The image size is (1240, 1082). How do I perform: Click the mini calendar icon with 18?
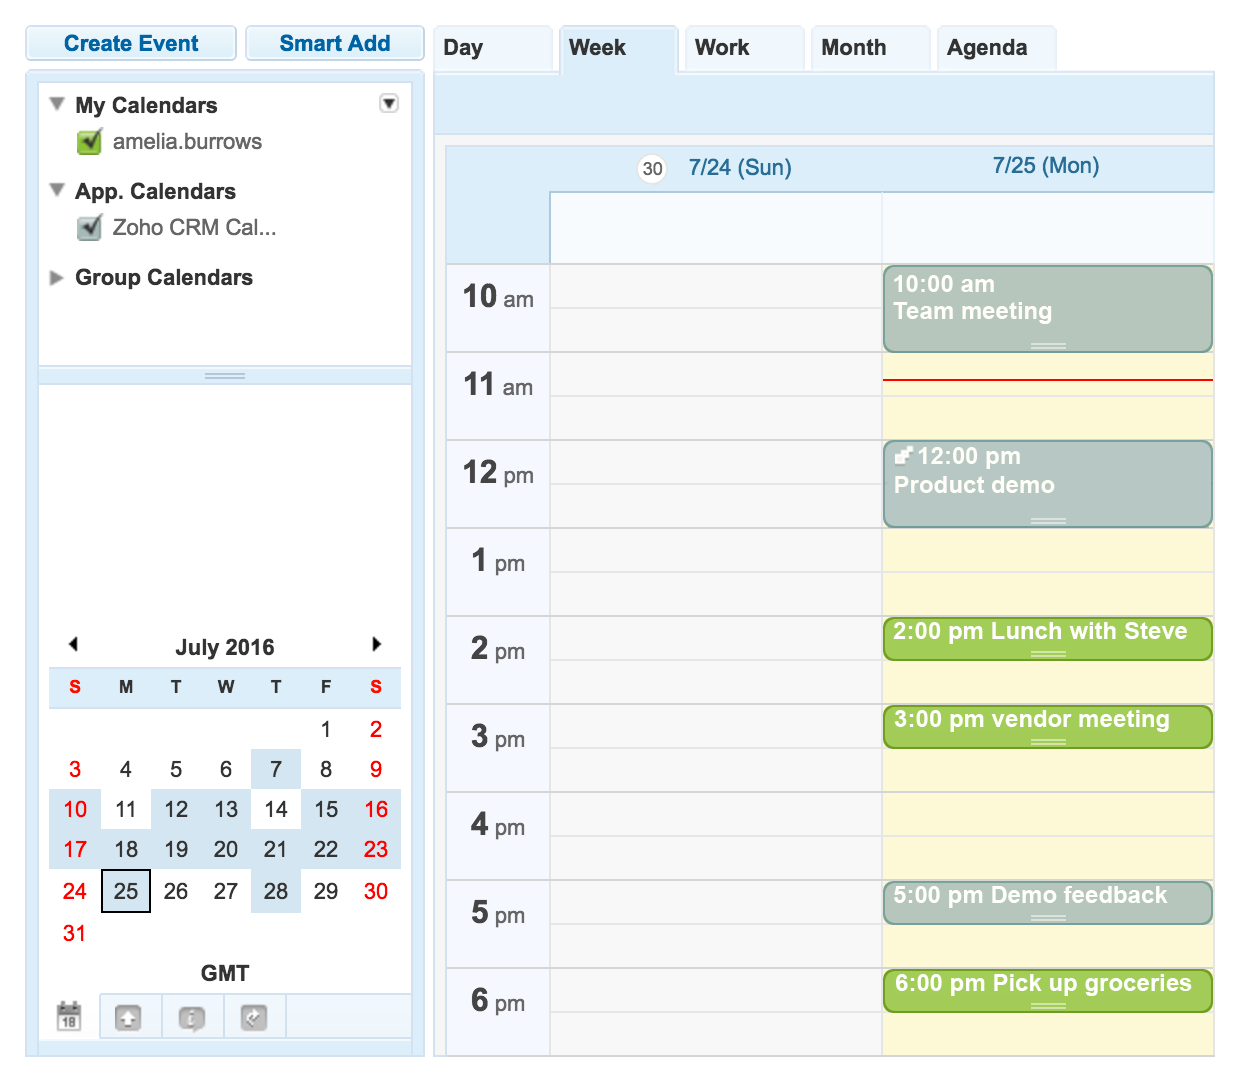[x=69, y=1016]
